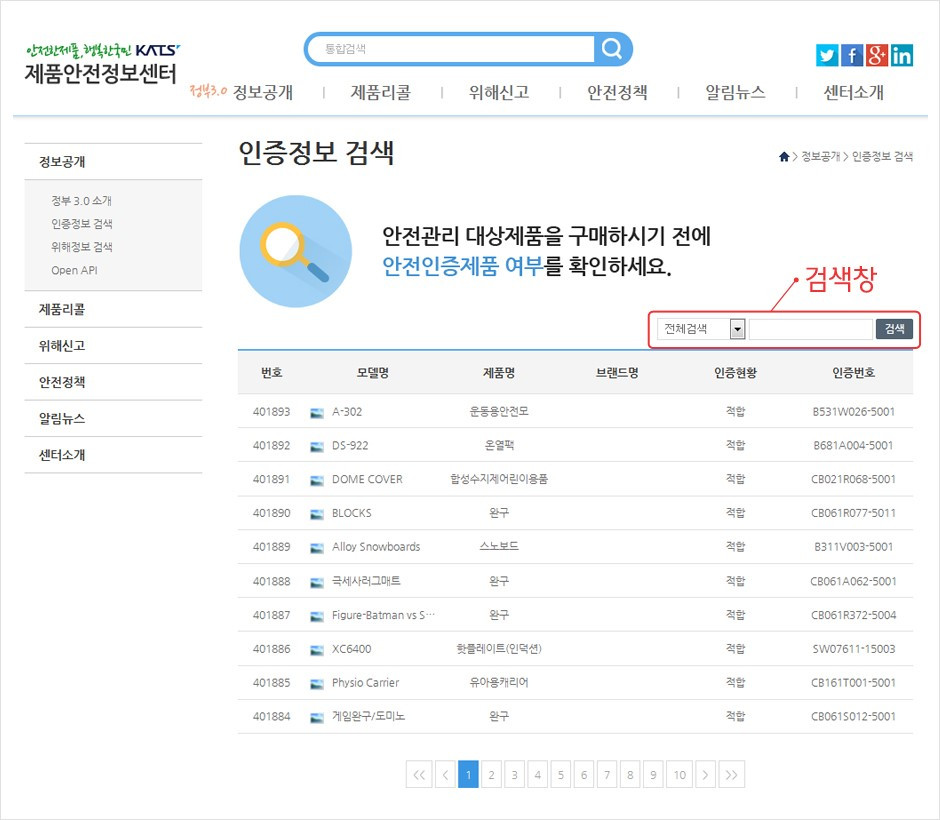
Task: Click the image icon in row 401888
Action: point(317,581)
